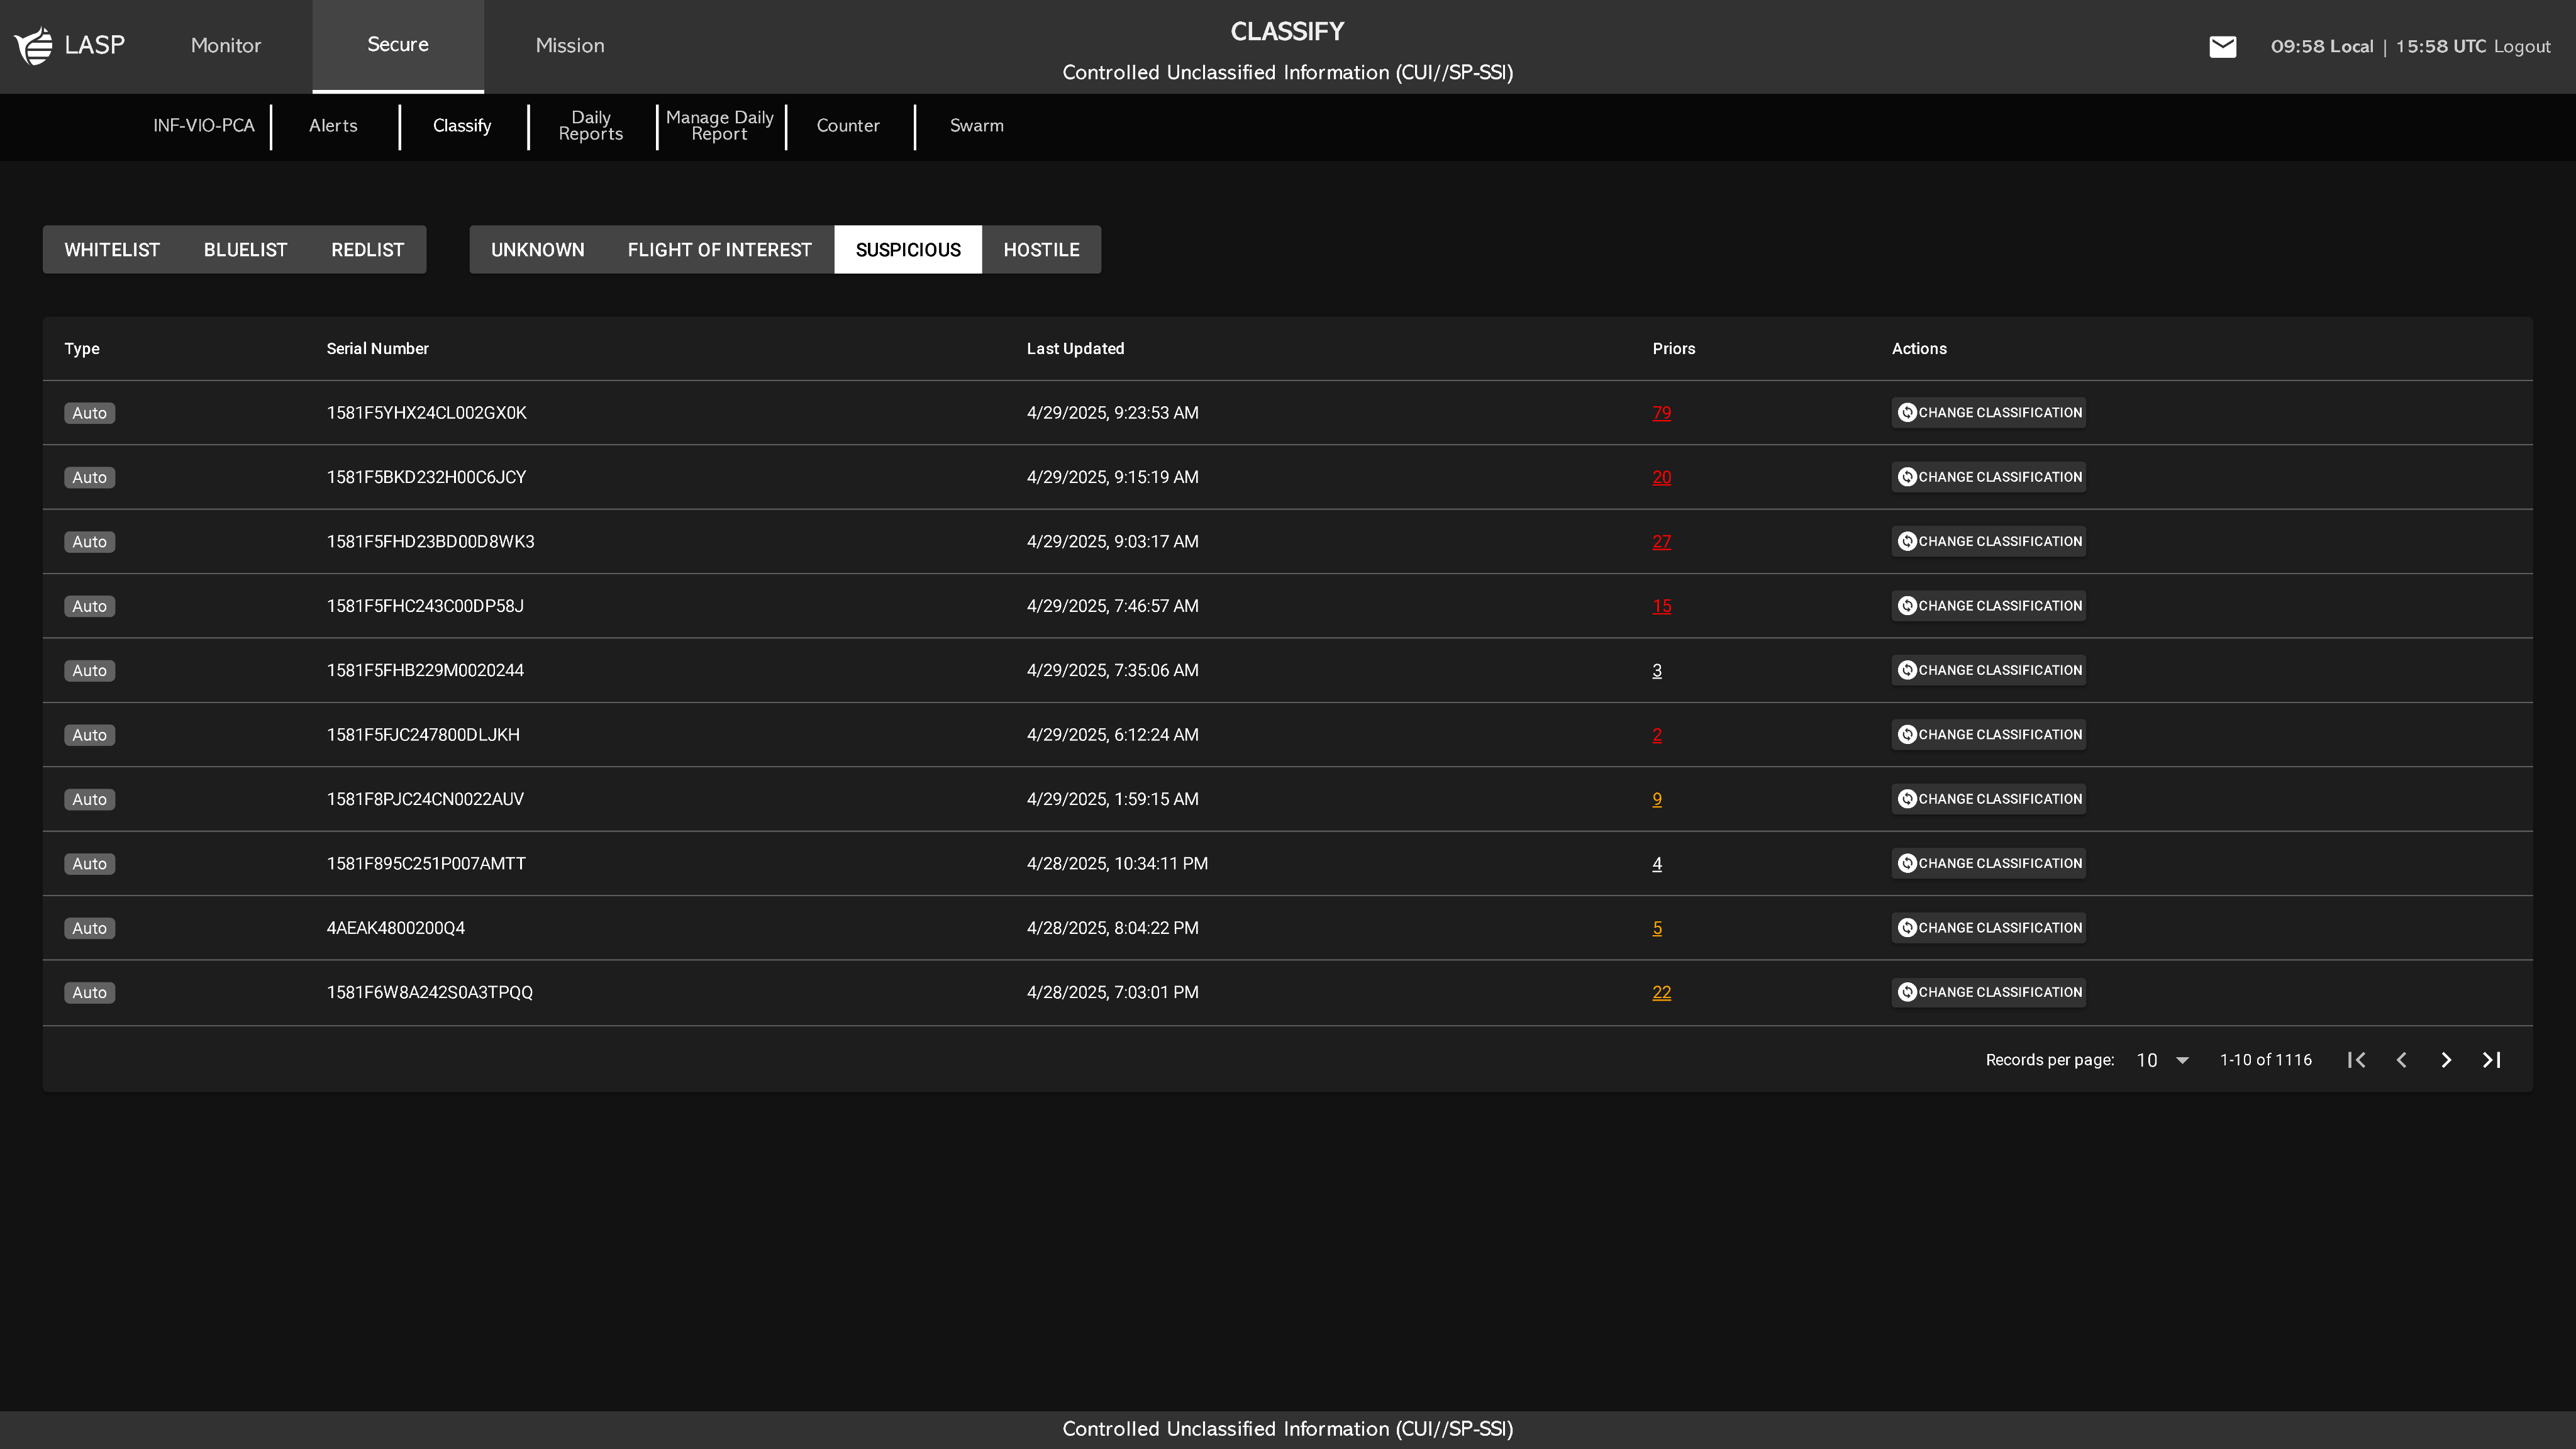2576x1449 pixels.
Task: Change classification for 1581F895C251P007AMTT
Action: click(1989, 864)
